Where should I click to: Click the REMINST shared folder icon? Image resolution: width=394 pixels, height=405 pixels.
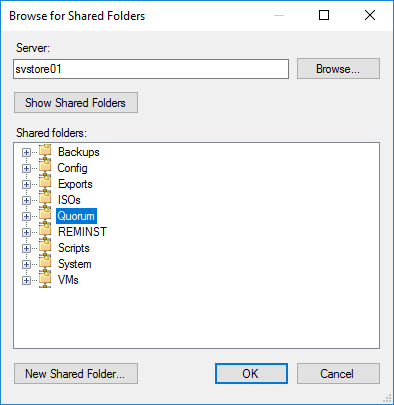45,231
